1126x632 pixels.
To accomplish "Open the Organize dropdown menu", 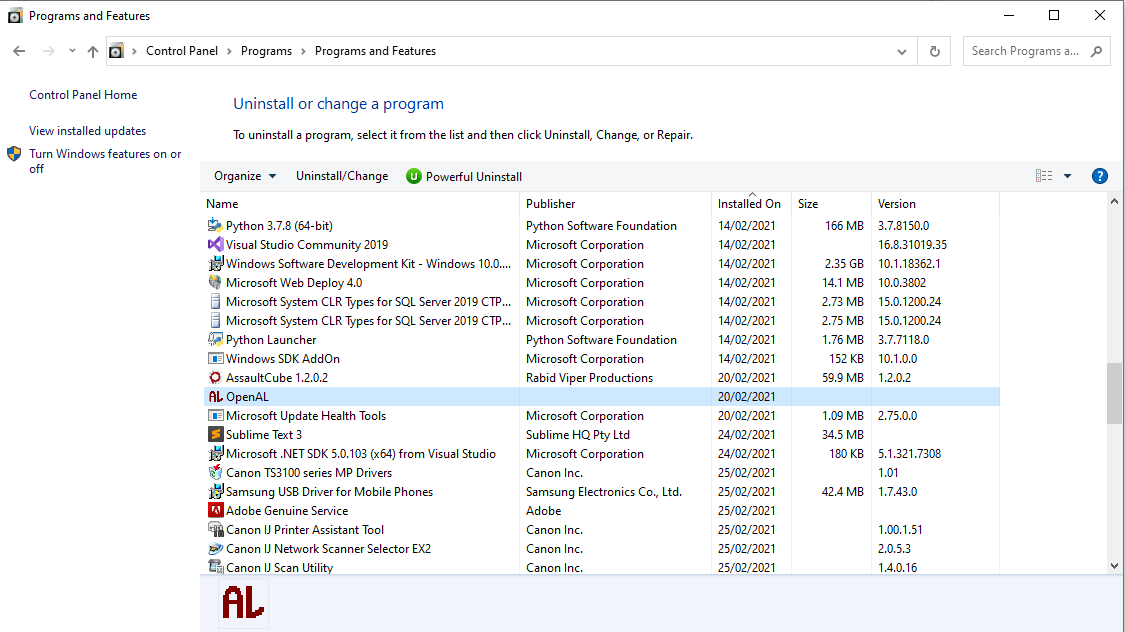I will coord(245,176).
